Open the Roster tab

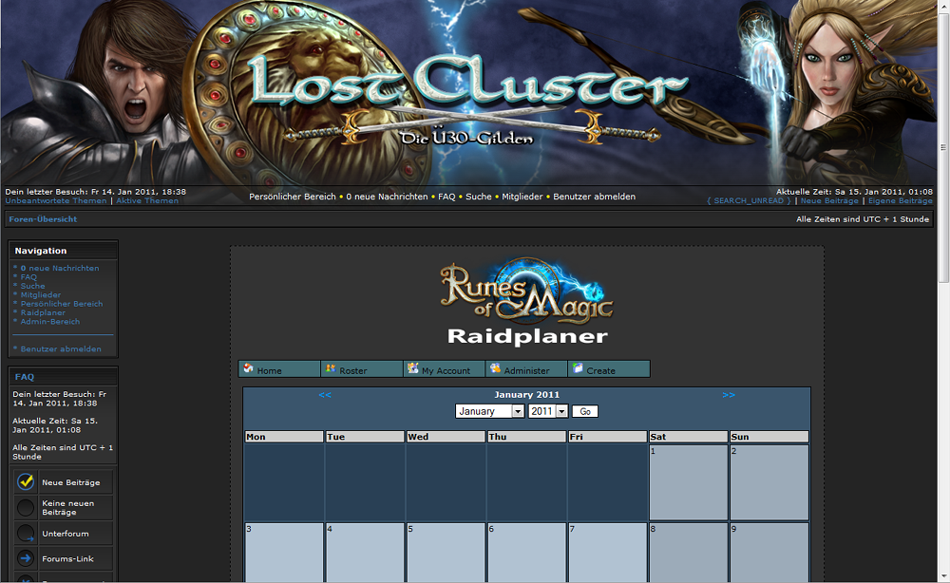[362, 369]
